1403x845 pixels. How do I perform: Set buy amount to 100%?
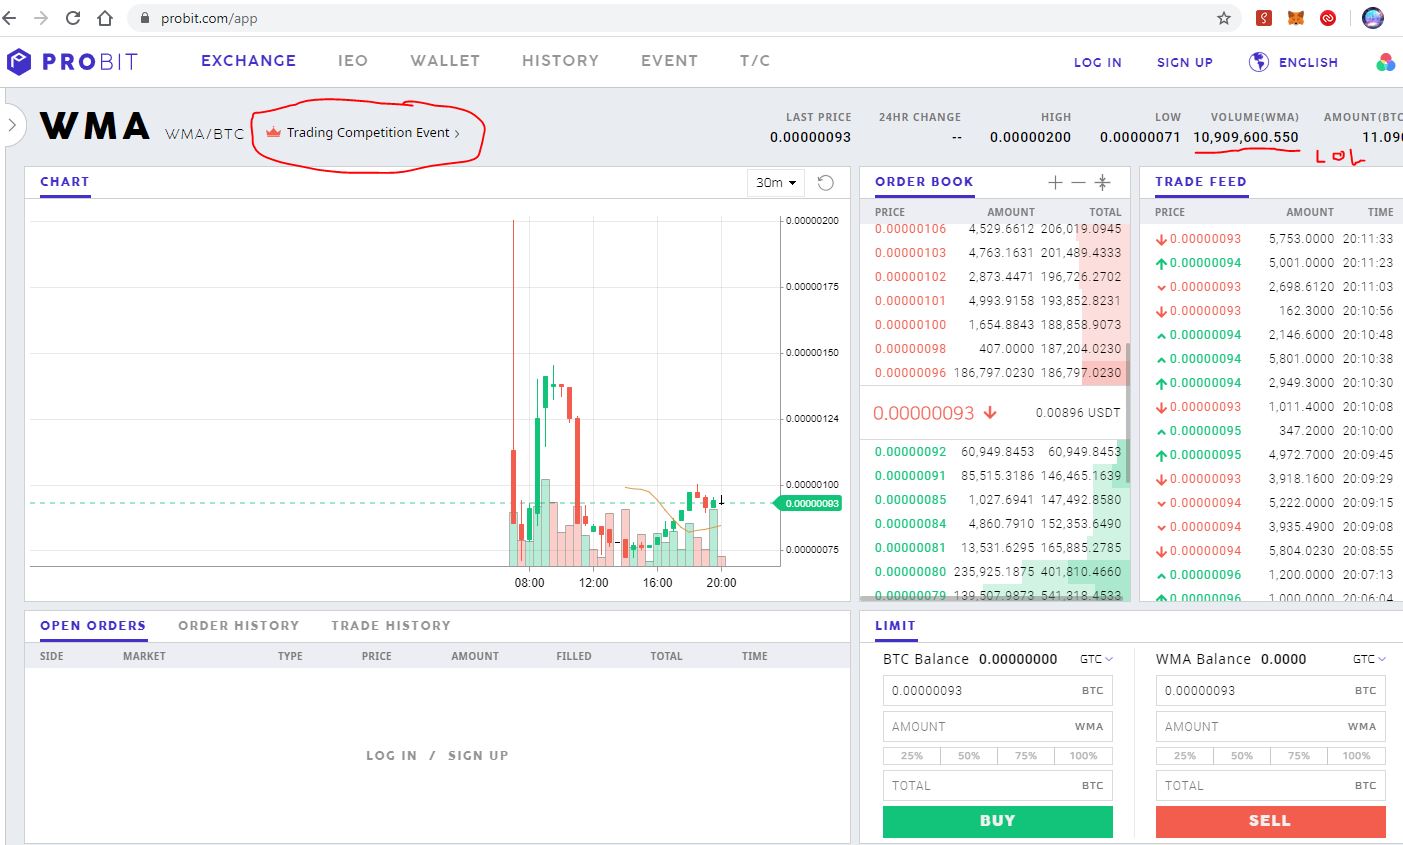1084,756
